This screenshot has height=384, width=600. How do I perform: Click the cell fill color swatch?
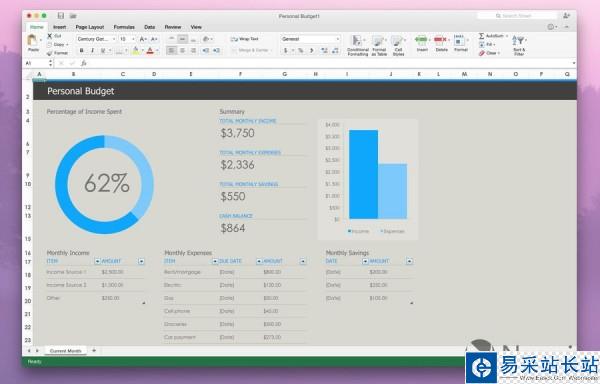click(x=135, y=50)
